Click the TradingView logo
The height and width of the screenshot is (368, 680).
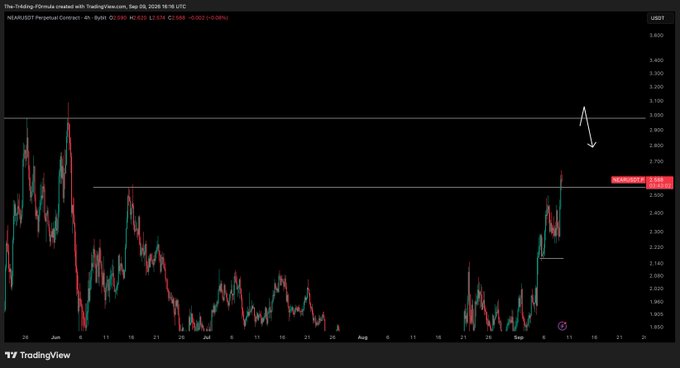tap(38, 355)
